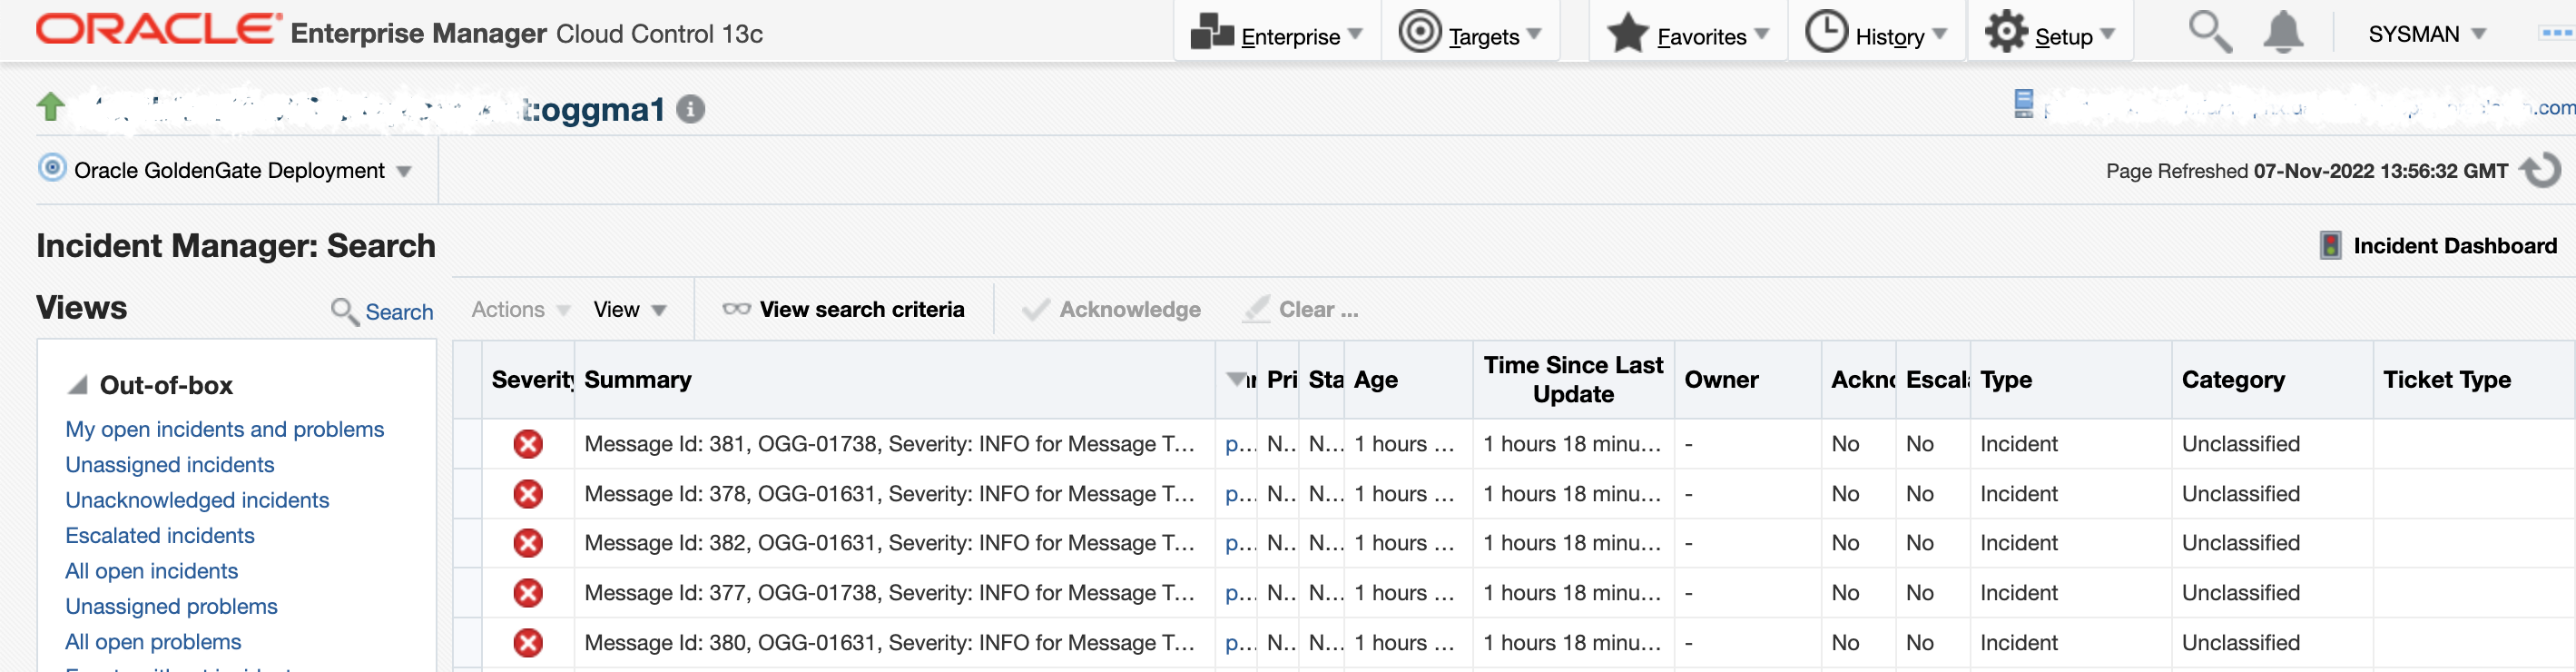Open target link in Message Id 378 row
Image resolution: width=2576 pixels, height=672 pixels.
[x=1240, y=494]
